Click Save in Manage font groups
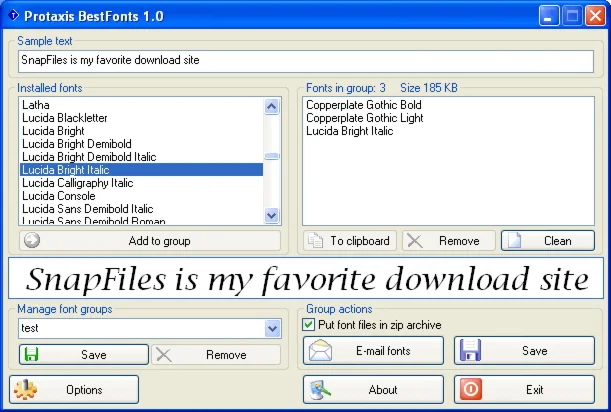Image resolution: width=611 pixels, height=412 pixels. point(84,354)
